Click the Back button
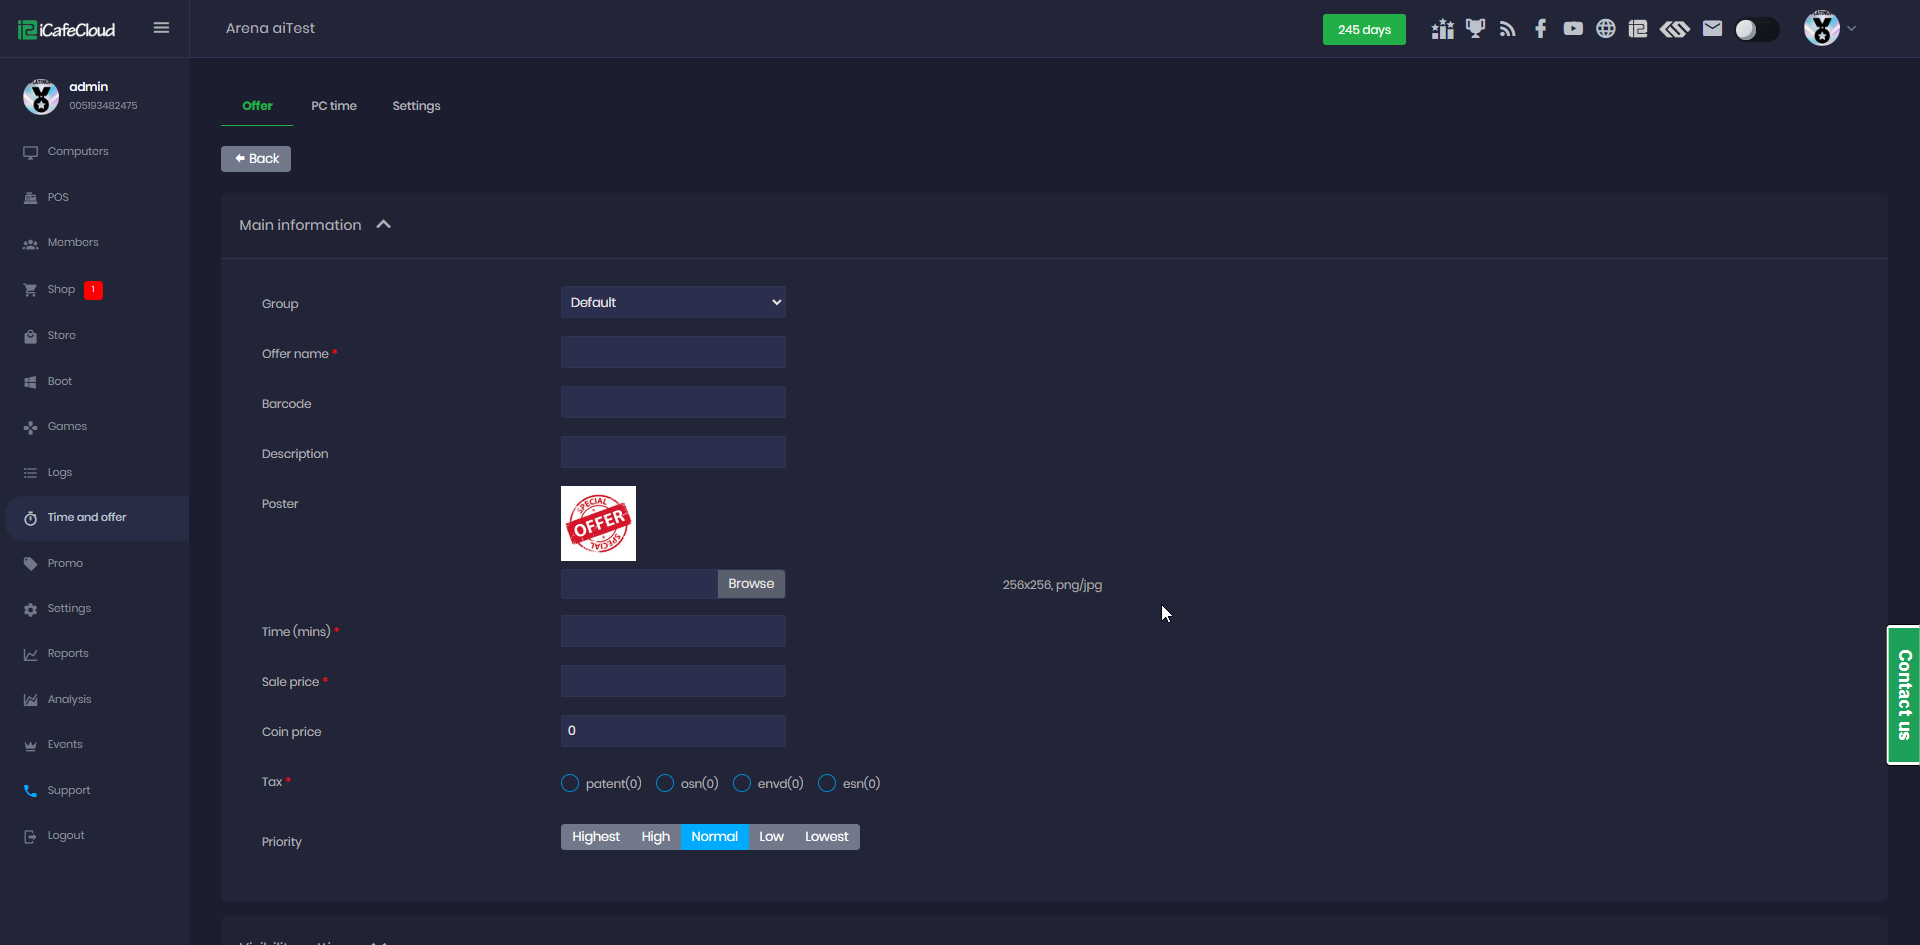Screen dimensions: 1920x945 [x=256, y=159]
